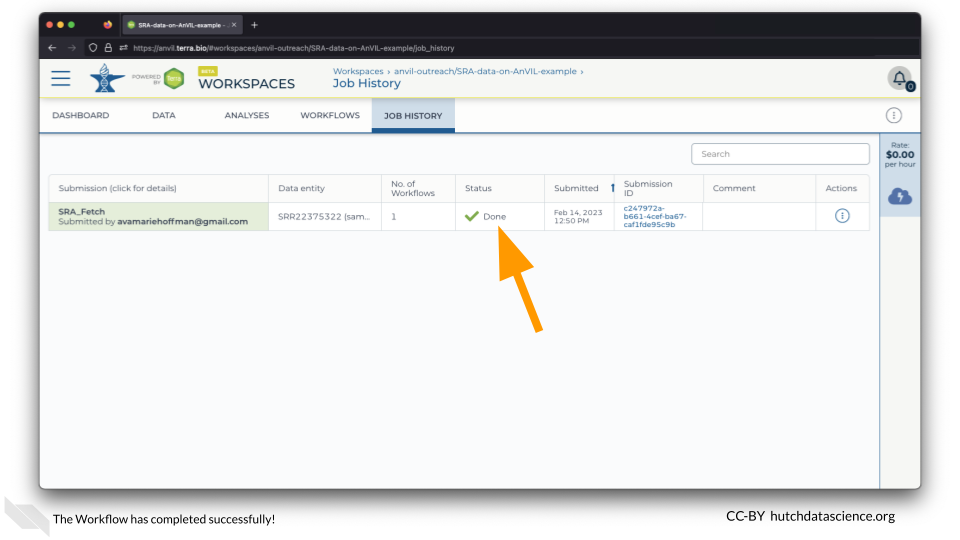Close the SRA-data-on-AnVIL browser tab
Screen dimensions: 960x540
tap(234, 25)
